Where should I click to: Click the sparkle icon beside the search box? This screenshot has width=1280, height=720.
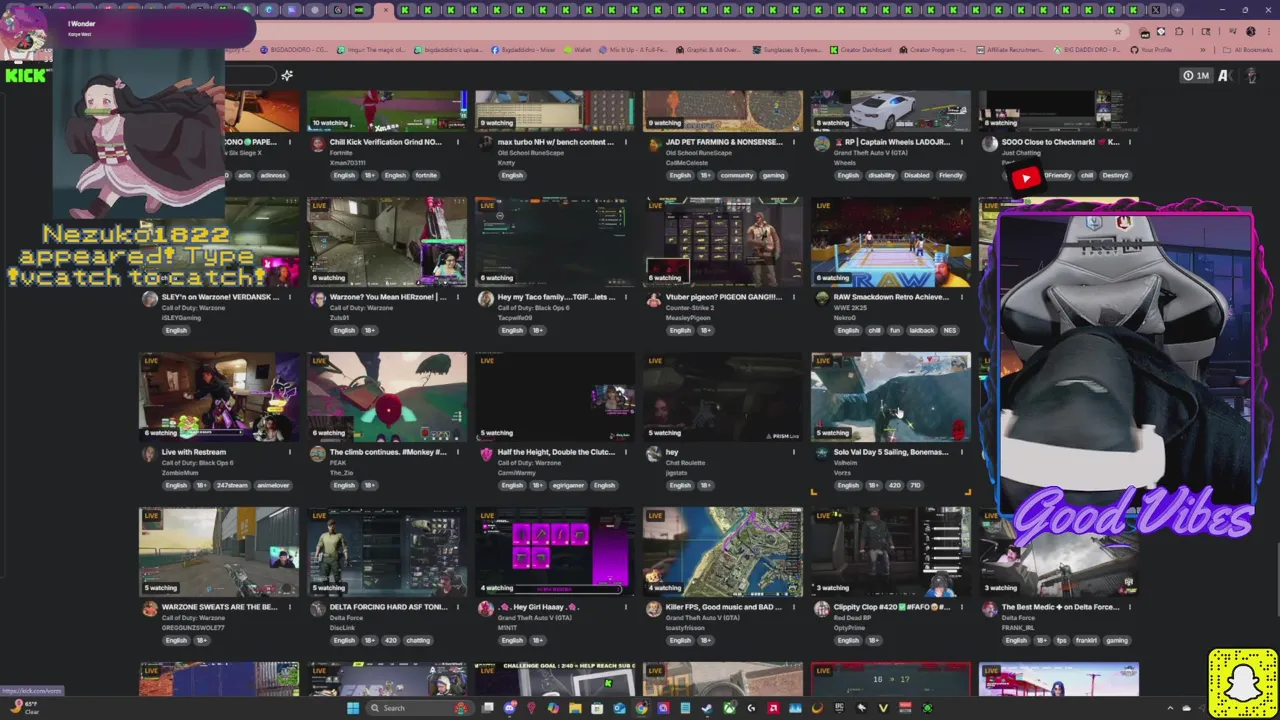[287, 75]
